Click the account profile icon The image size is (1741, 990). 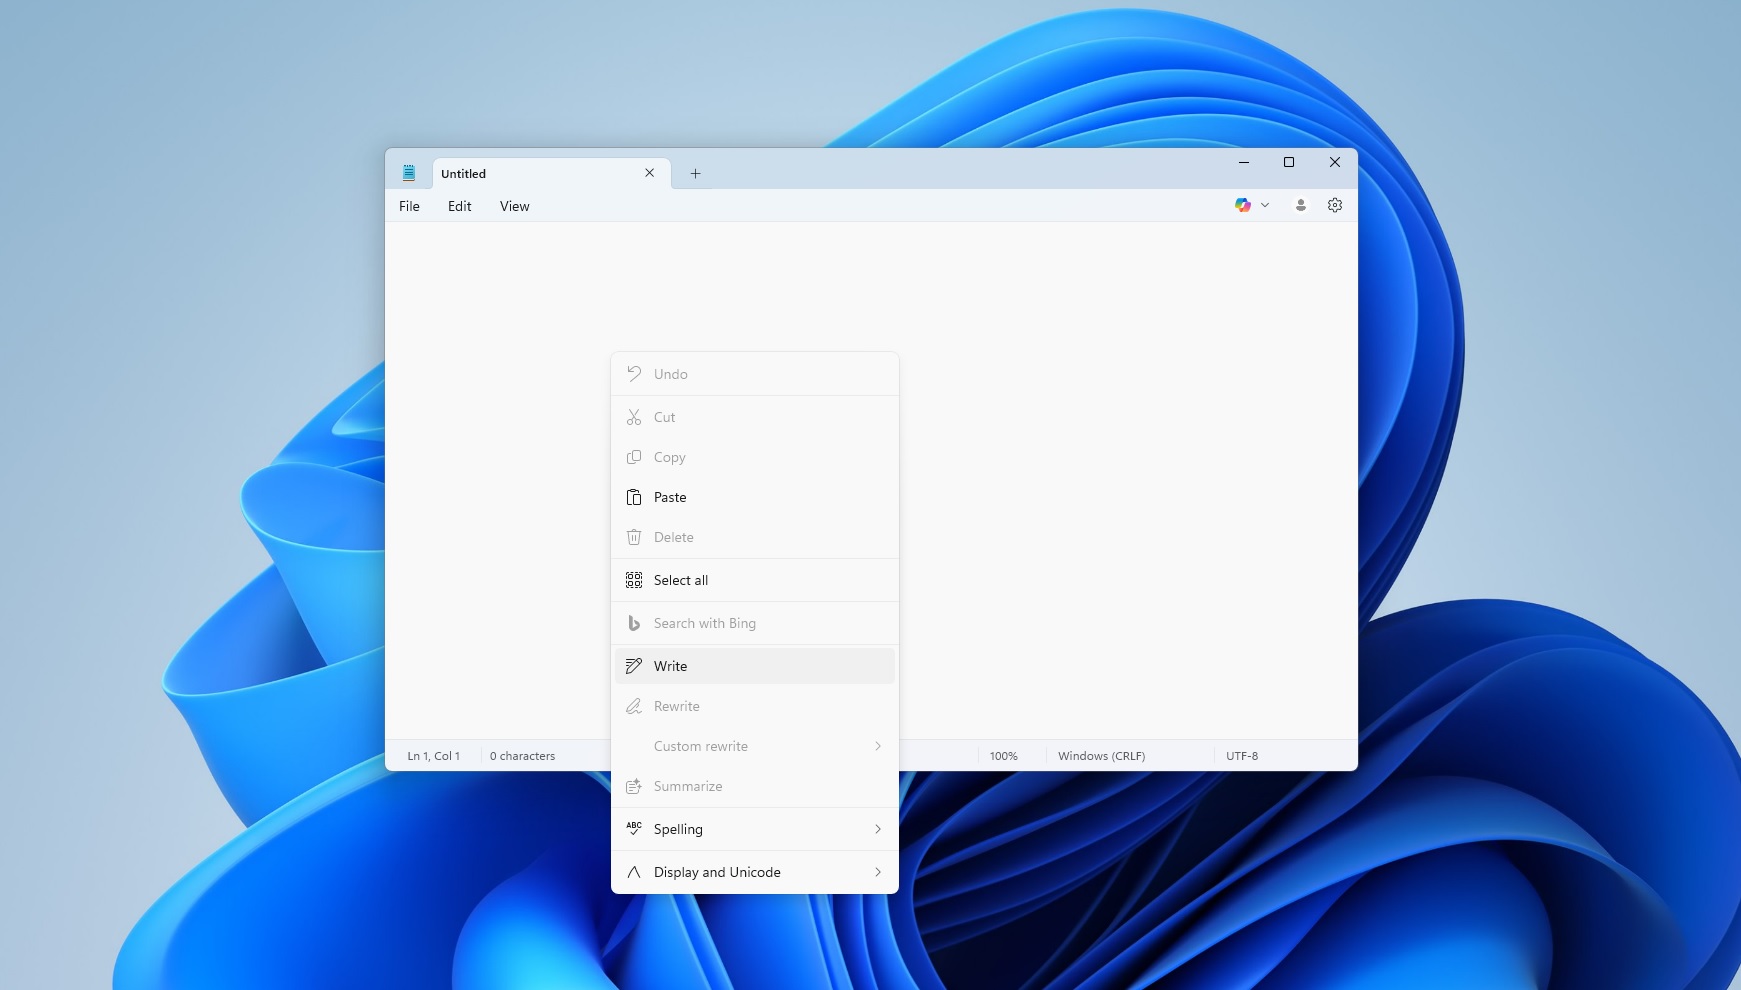point(1300,205)
